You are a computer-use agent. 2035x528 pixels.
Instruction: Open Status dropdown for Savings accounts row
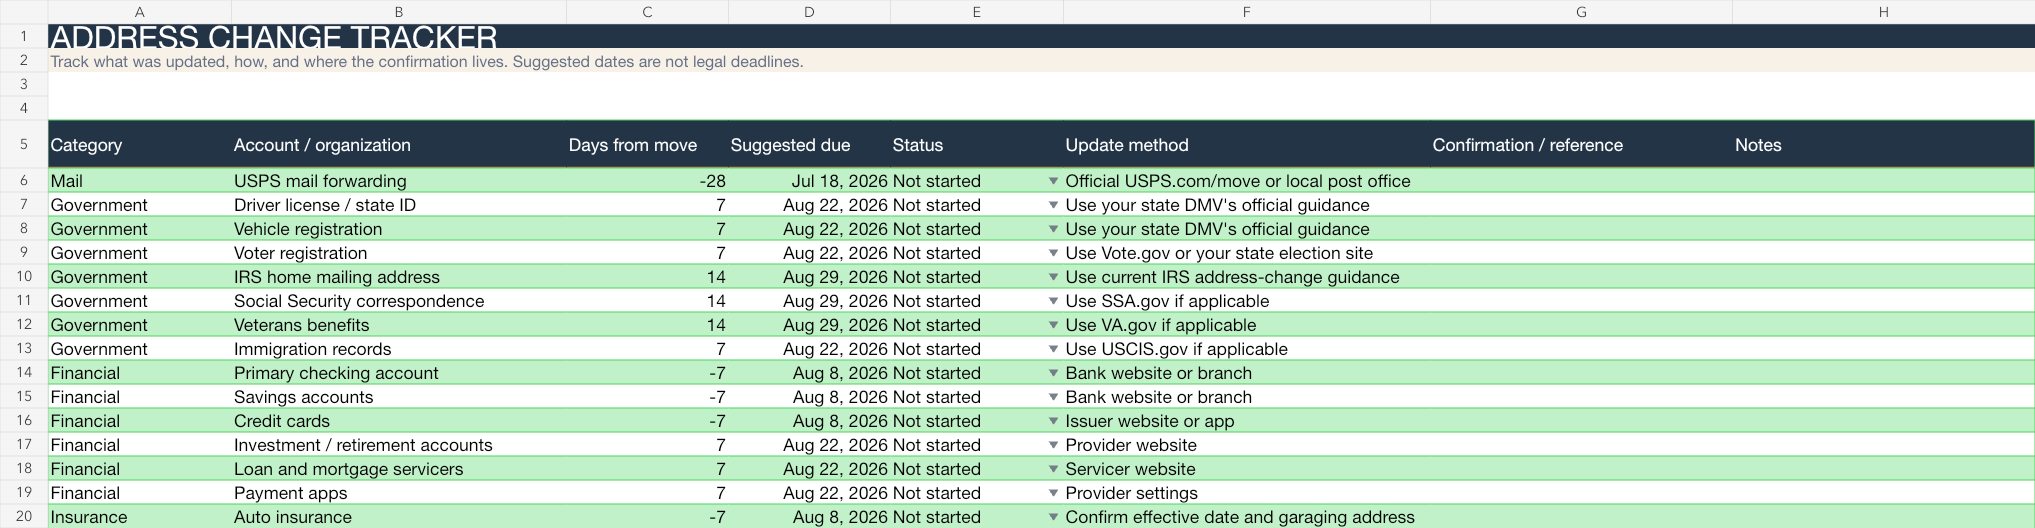(x=1052, y=397)
